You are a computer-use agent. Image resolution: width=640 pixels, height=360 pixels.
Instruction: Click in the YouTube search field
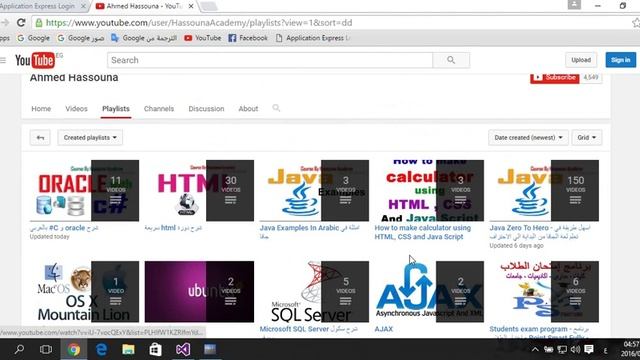pos(270,60)
